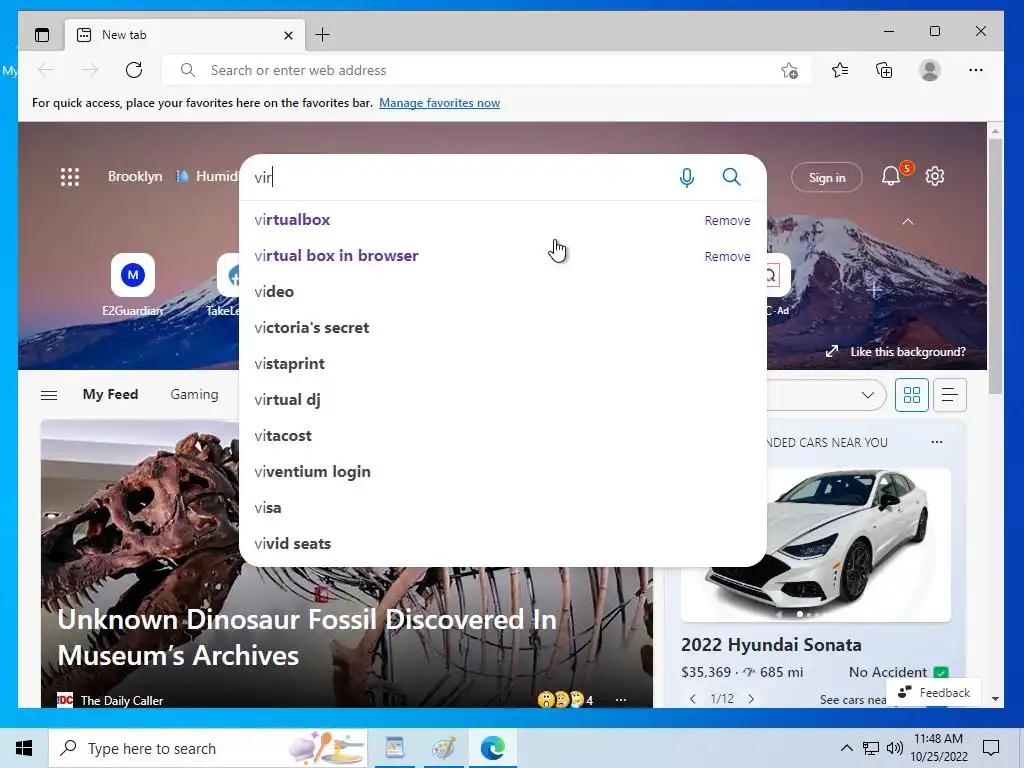This screenshot has height=768, width=1024.
Task: Select vivid seats suggestion
Action: point(503,543)
